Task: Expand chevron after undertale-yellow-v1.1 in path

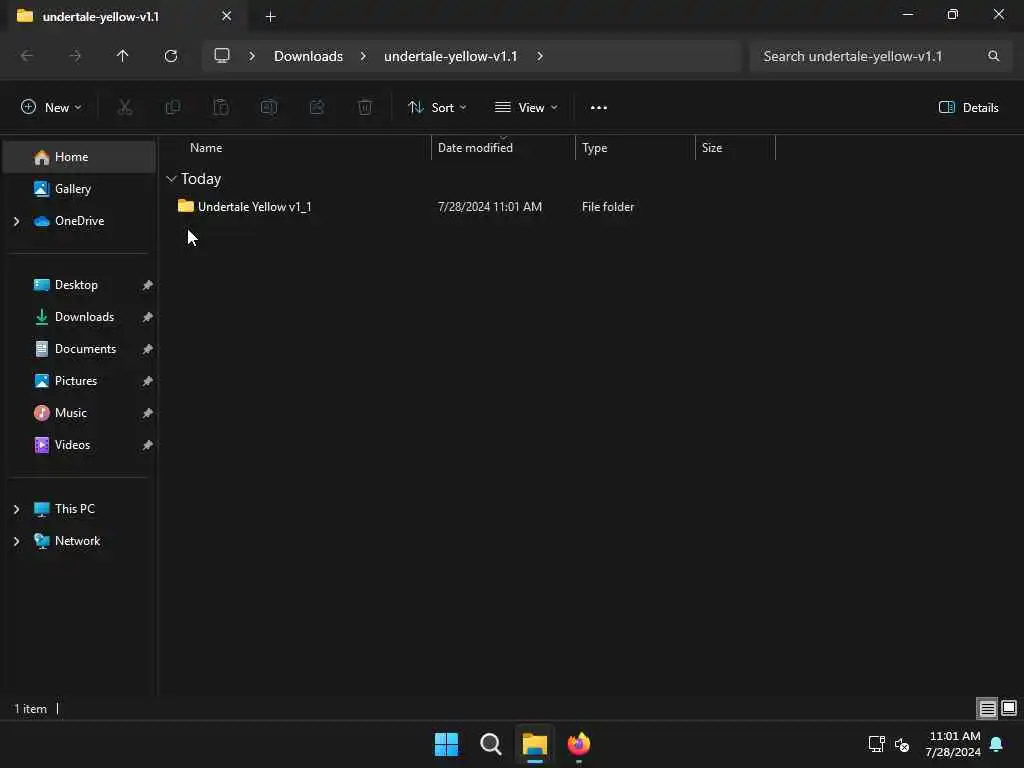Action: click(x=539, y=56)
